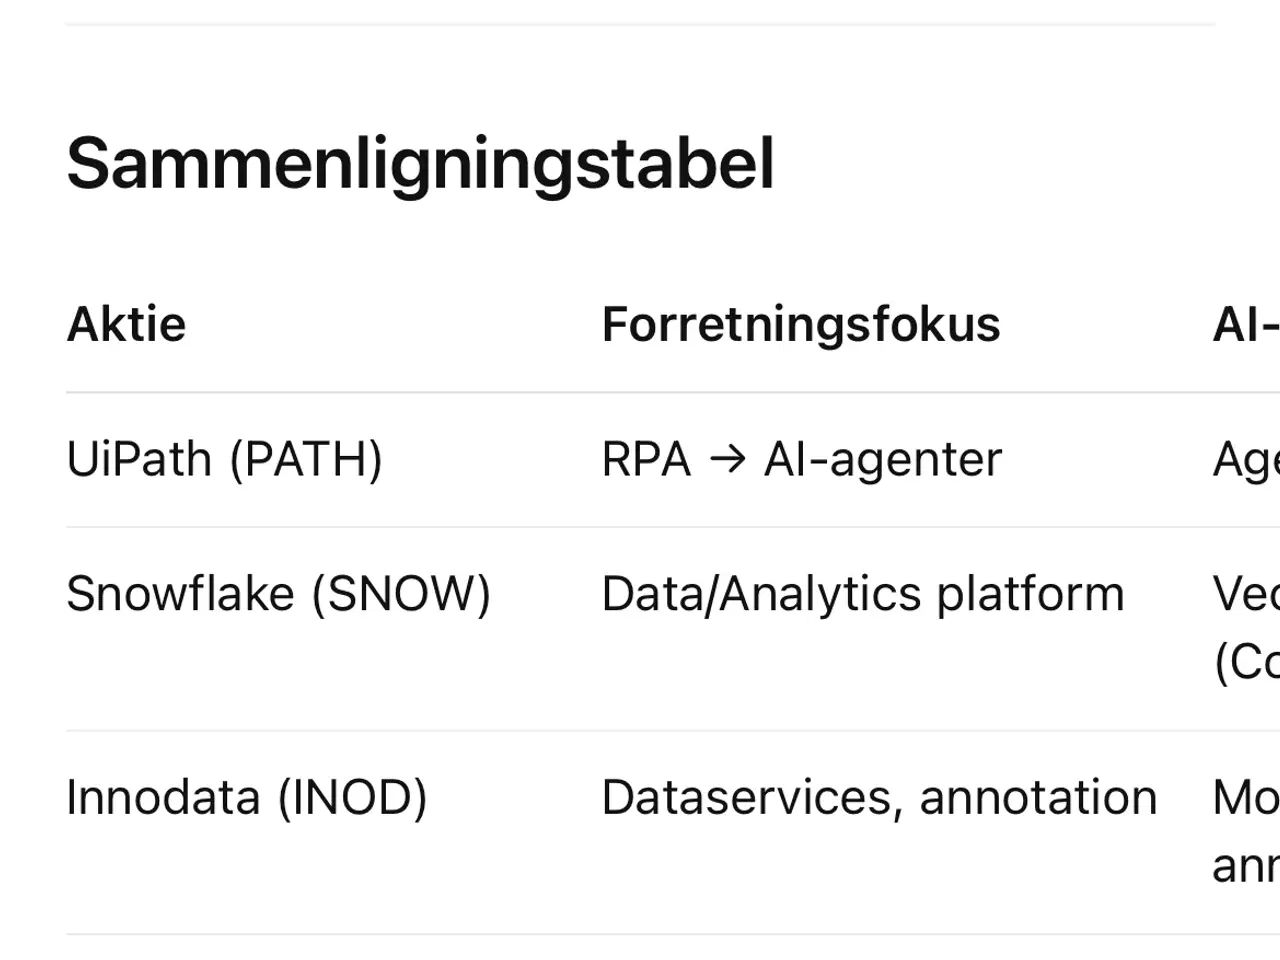Click the INOD ticker in parentheses

(x=352, y=798)
